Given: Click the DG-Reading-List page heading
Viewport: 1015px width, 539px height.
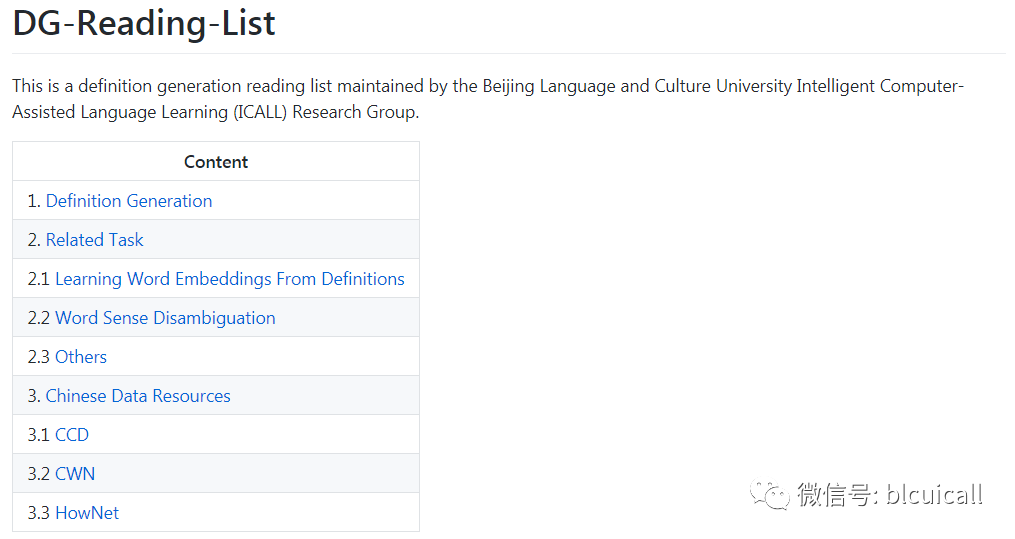Looking at the screenshot, I should 144,24.
